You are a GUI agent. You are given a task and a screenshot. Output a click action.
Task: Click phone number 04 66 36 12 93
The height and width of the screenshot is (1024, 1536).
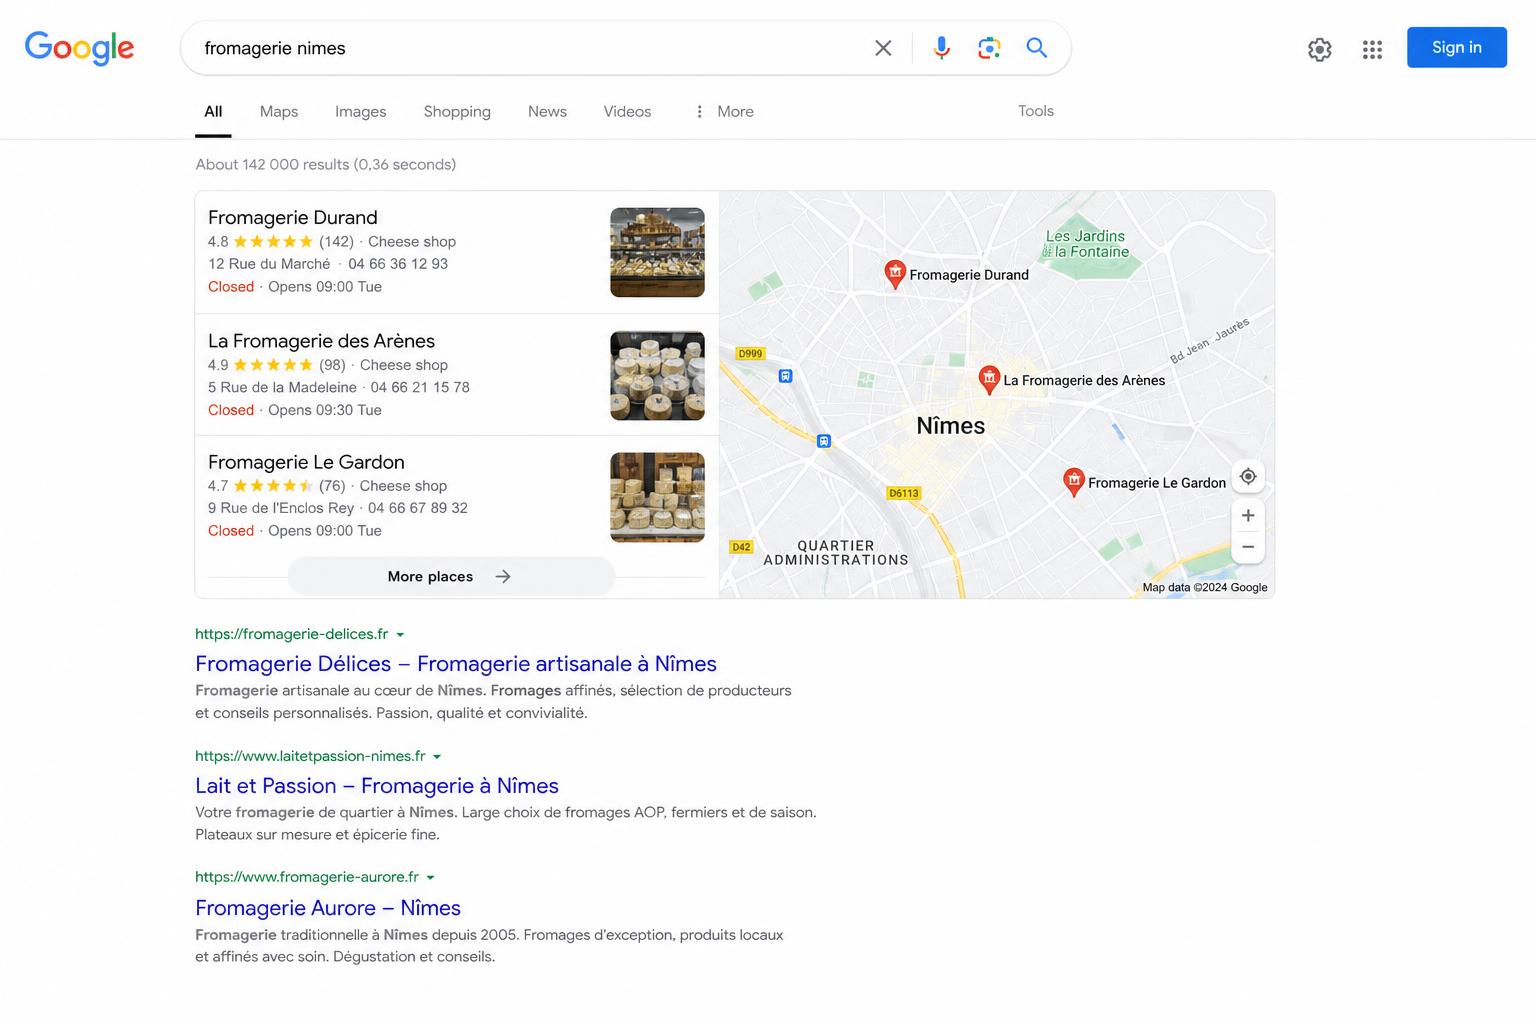click(398, 264)
